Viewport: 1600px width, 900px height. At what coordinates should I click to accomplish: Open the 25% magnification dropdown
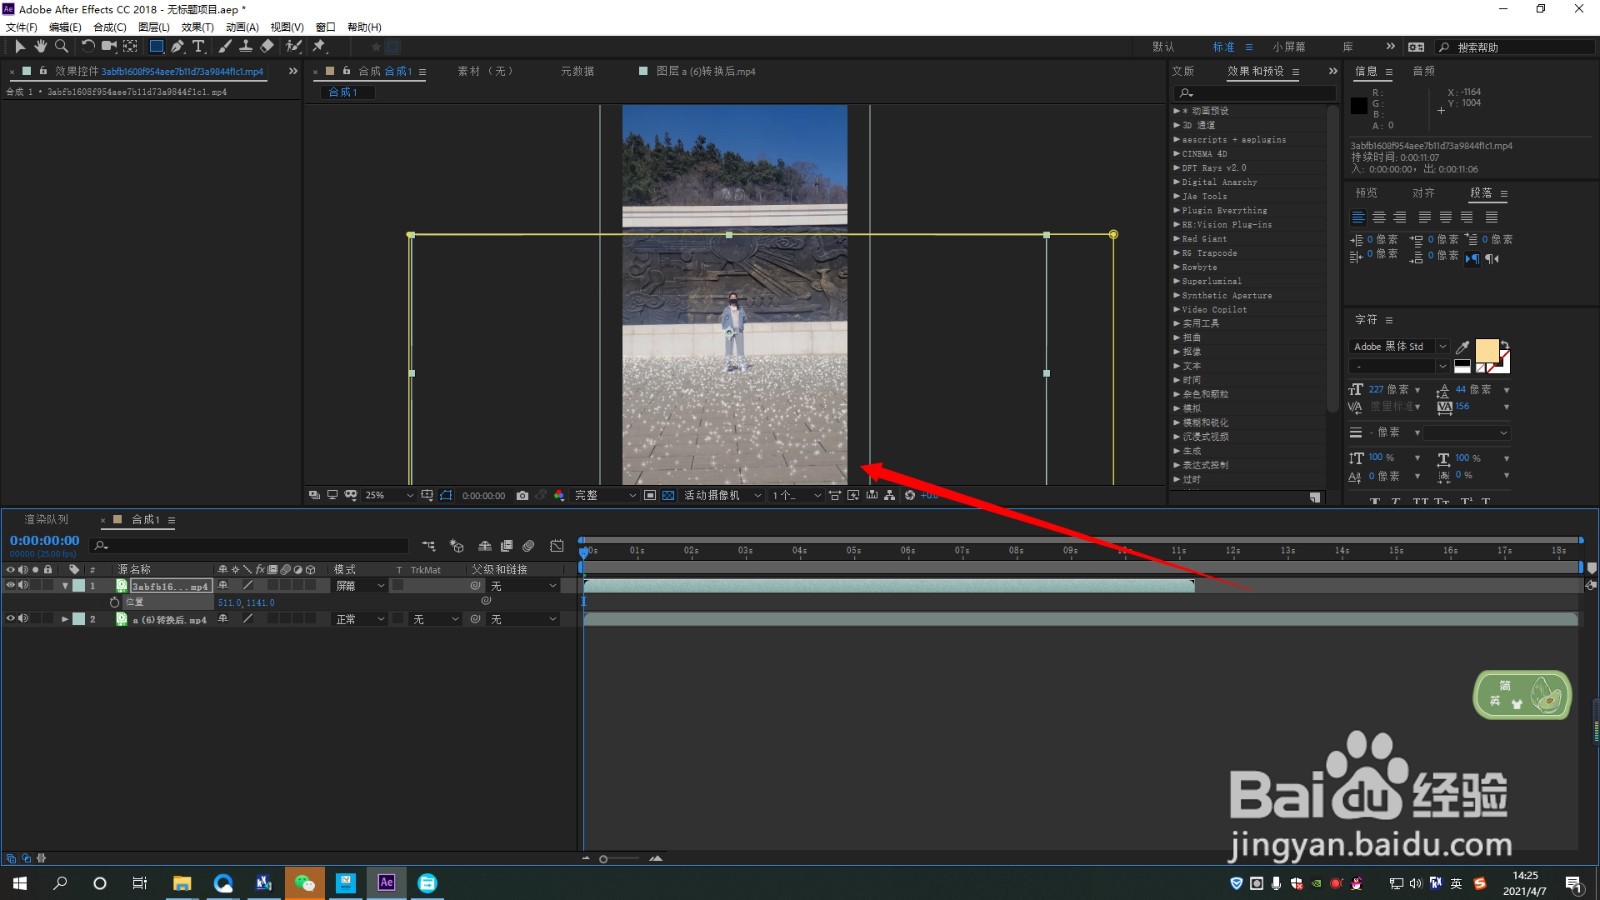389,495
